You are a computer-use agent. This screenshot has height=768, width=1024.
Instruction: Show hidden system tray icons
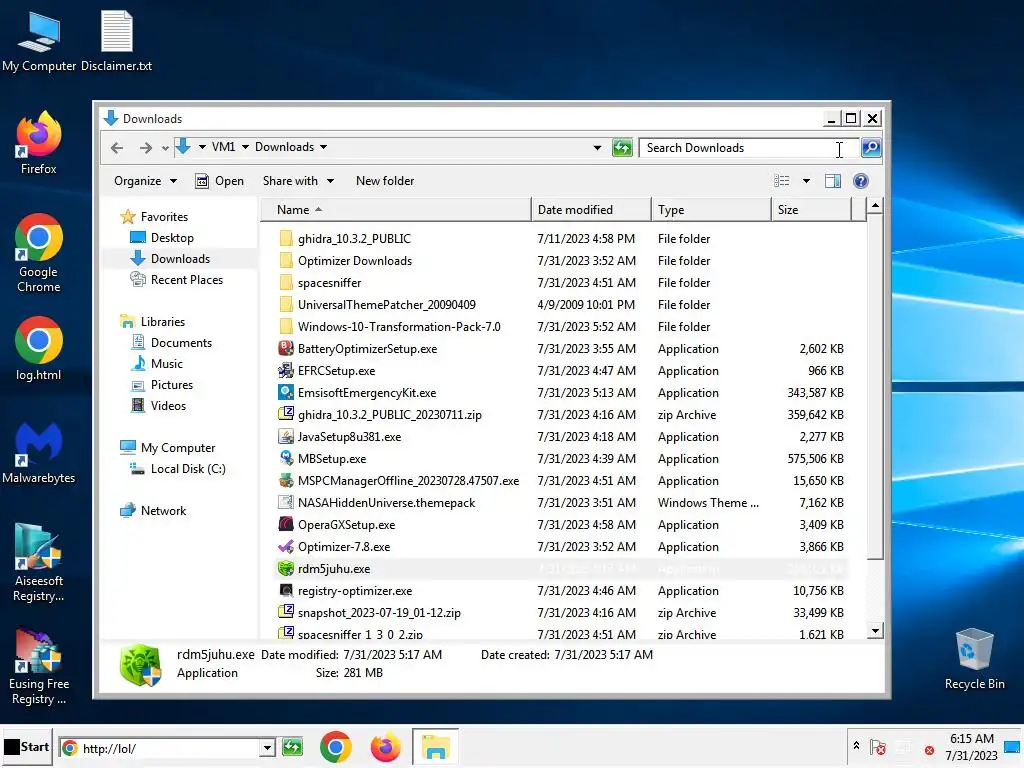click(x=856, y=746)
